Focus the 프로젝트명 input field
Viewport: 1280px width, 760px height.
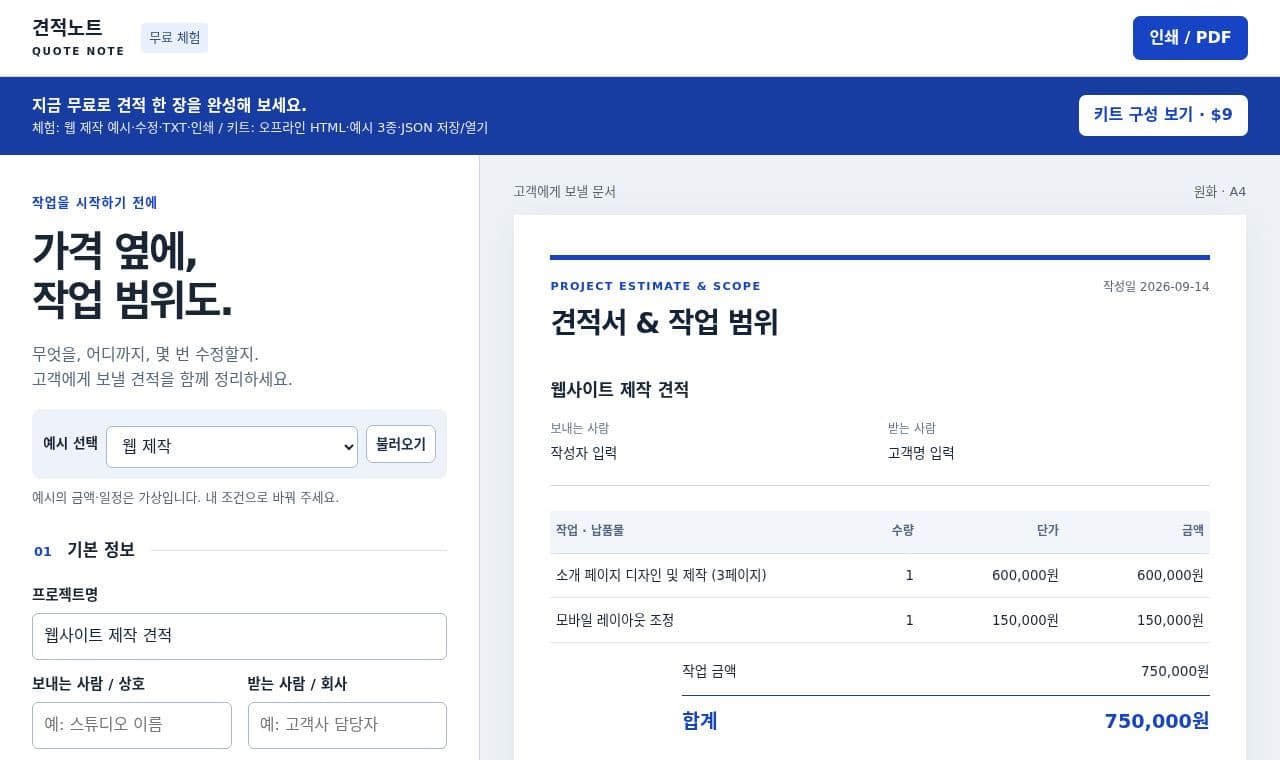click(239, 636)
